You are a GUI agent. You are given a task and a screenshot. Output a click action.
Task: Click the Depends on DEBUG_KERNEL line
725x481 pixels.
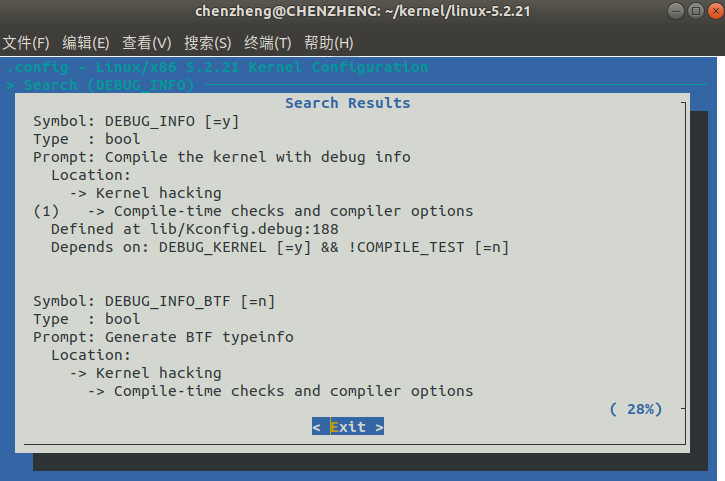point(280,247)
